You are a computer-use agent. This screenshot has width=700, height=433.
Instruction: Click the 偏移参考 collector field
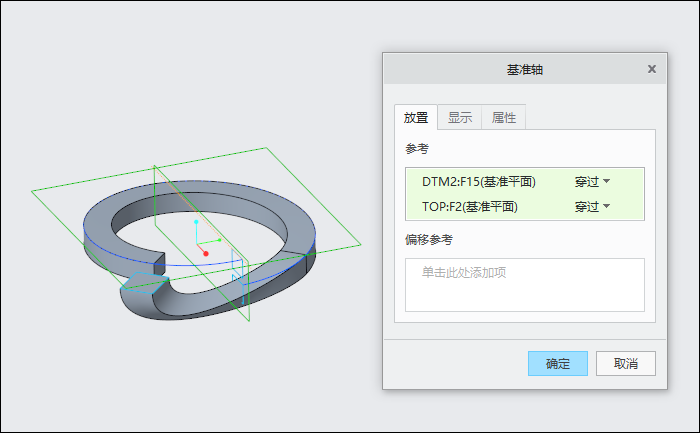click(x=525, y=285)
